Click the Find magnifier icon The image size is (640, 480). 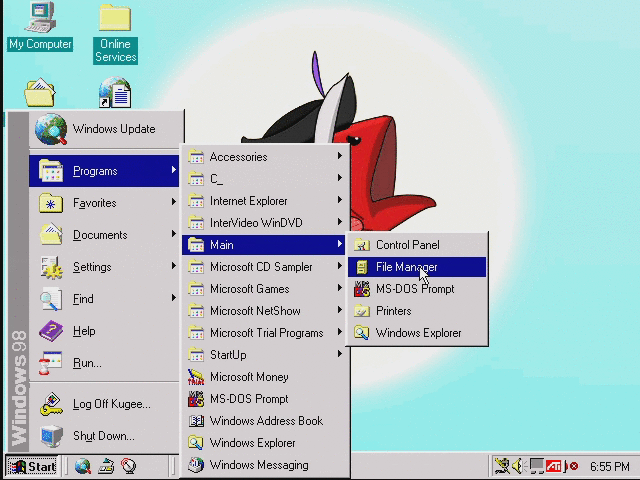pyautogui.click(x=51, y=299)
